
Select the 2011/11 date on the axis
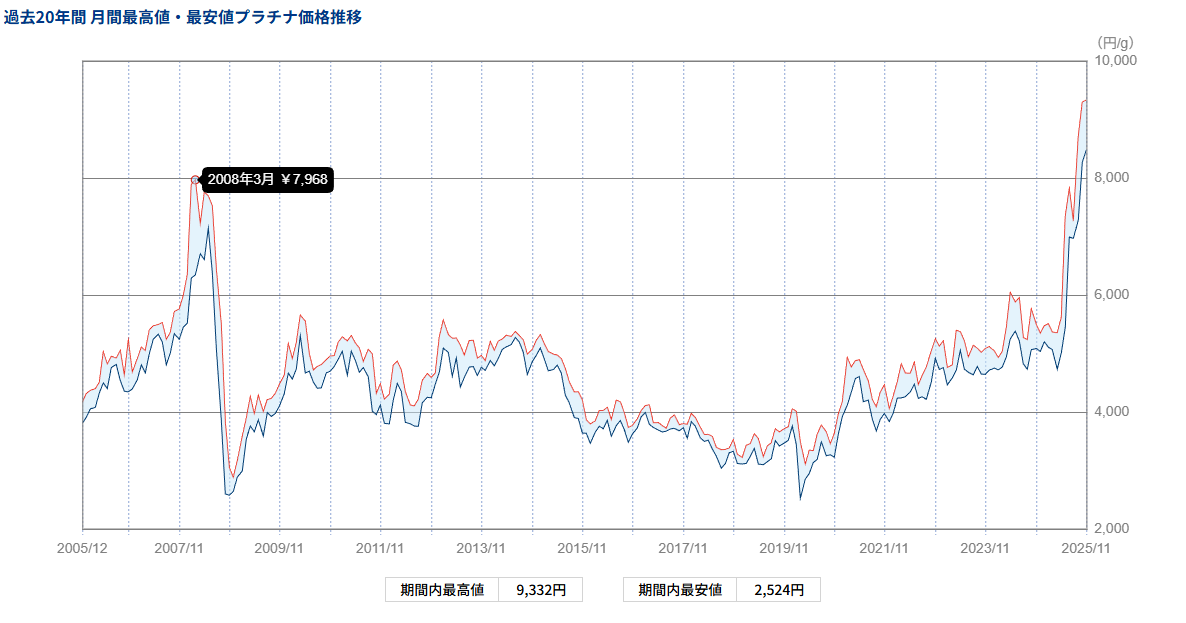(380, 548)
